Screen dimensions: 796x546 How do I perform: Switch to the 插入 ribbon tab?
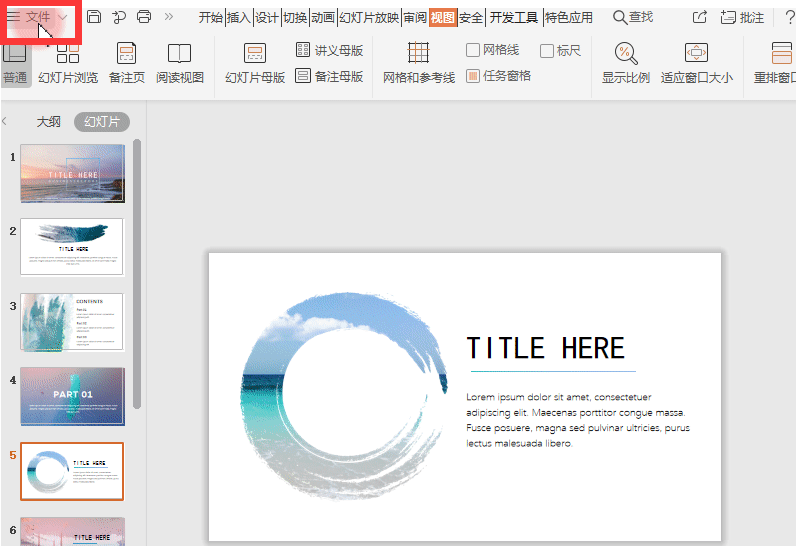(238, 18)
